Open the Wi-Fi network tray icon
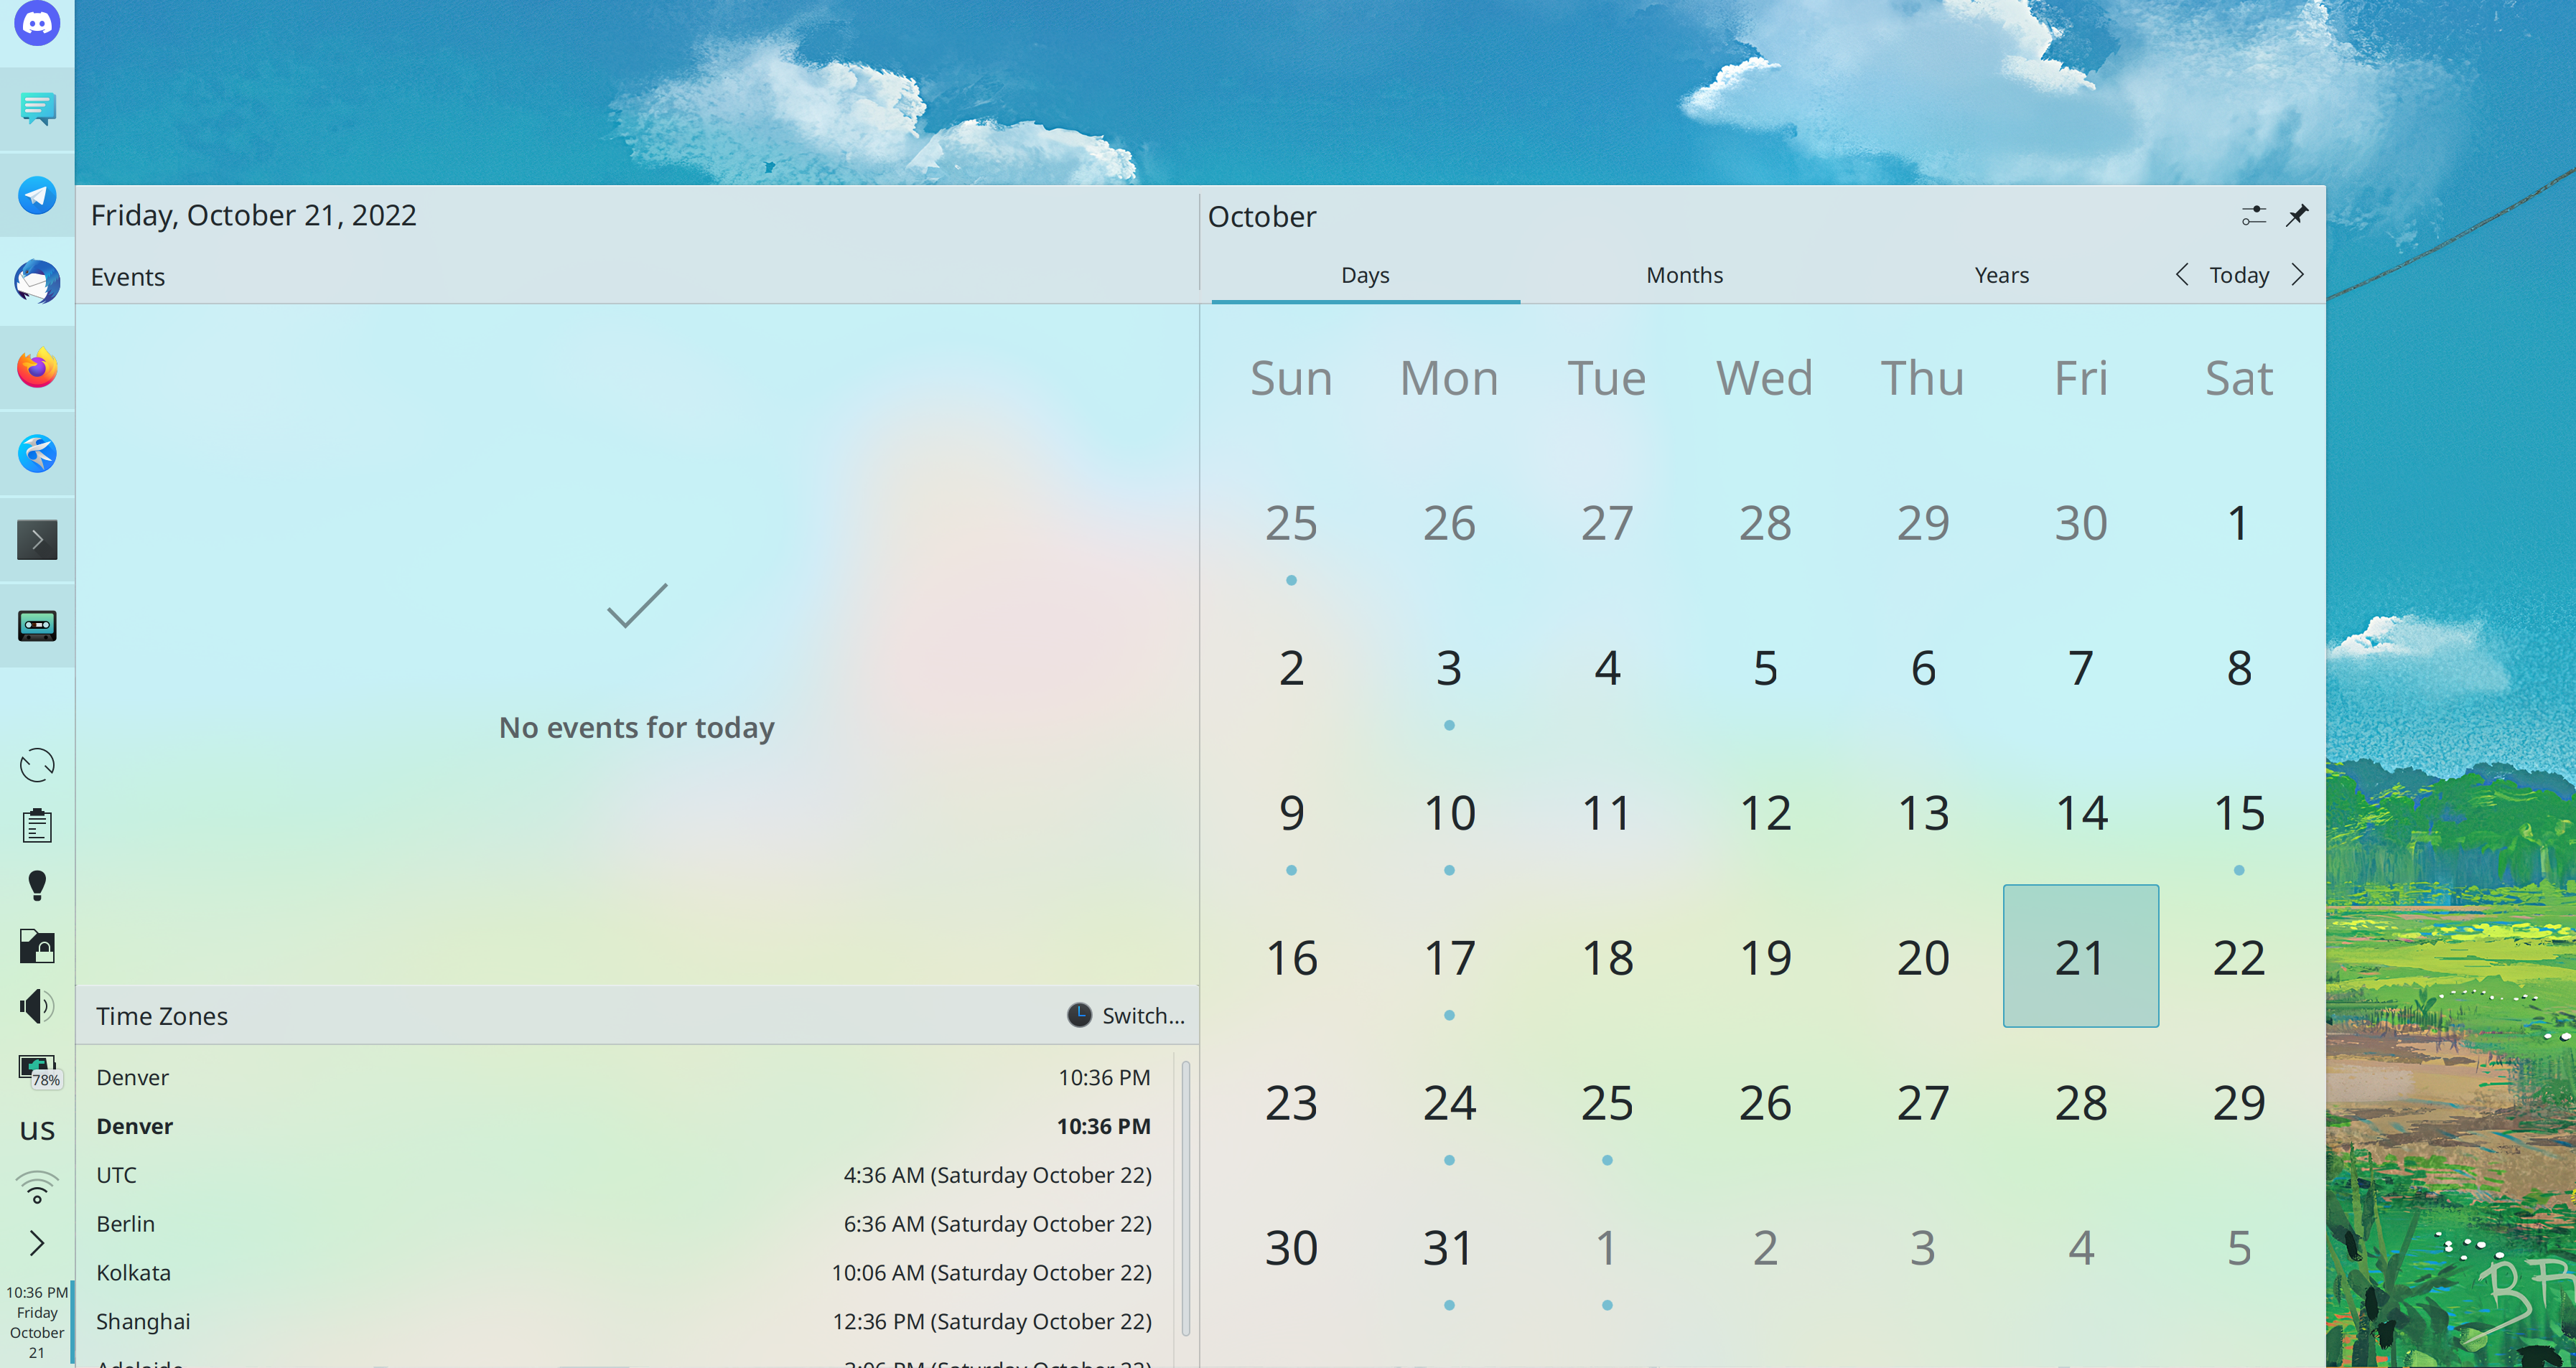 (37, 1187)
